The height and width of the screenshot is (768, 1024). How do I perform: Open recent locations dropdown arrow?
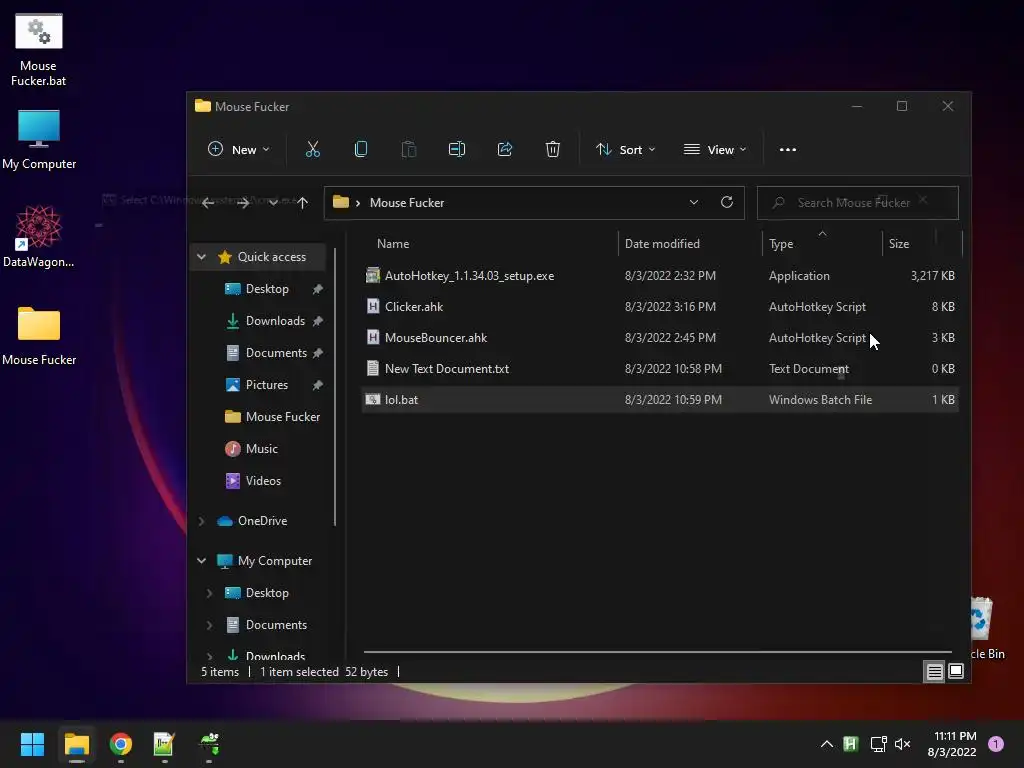[x=273, y=203]
